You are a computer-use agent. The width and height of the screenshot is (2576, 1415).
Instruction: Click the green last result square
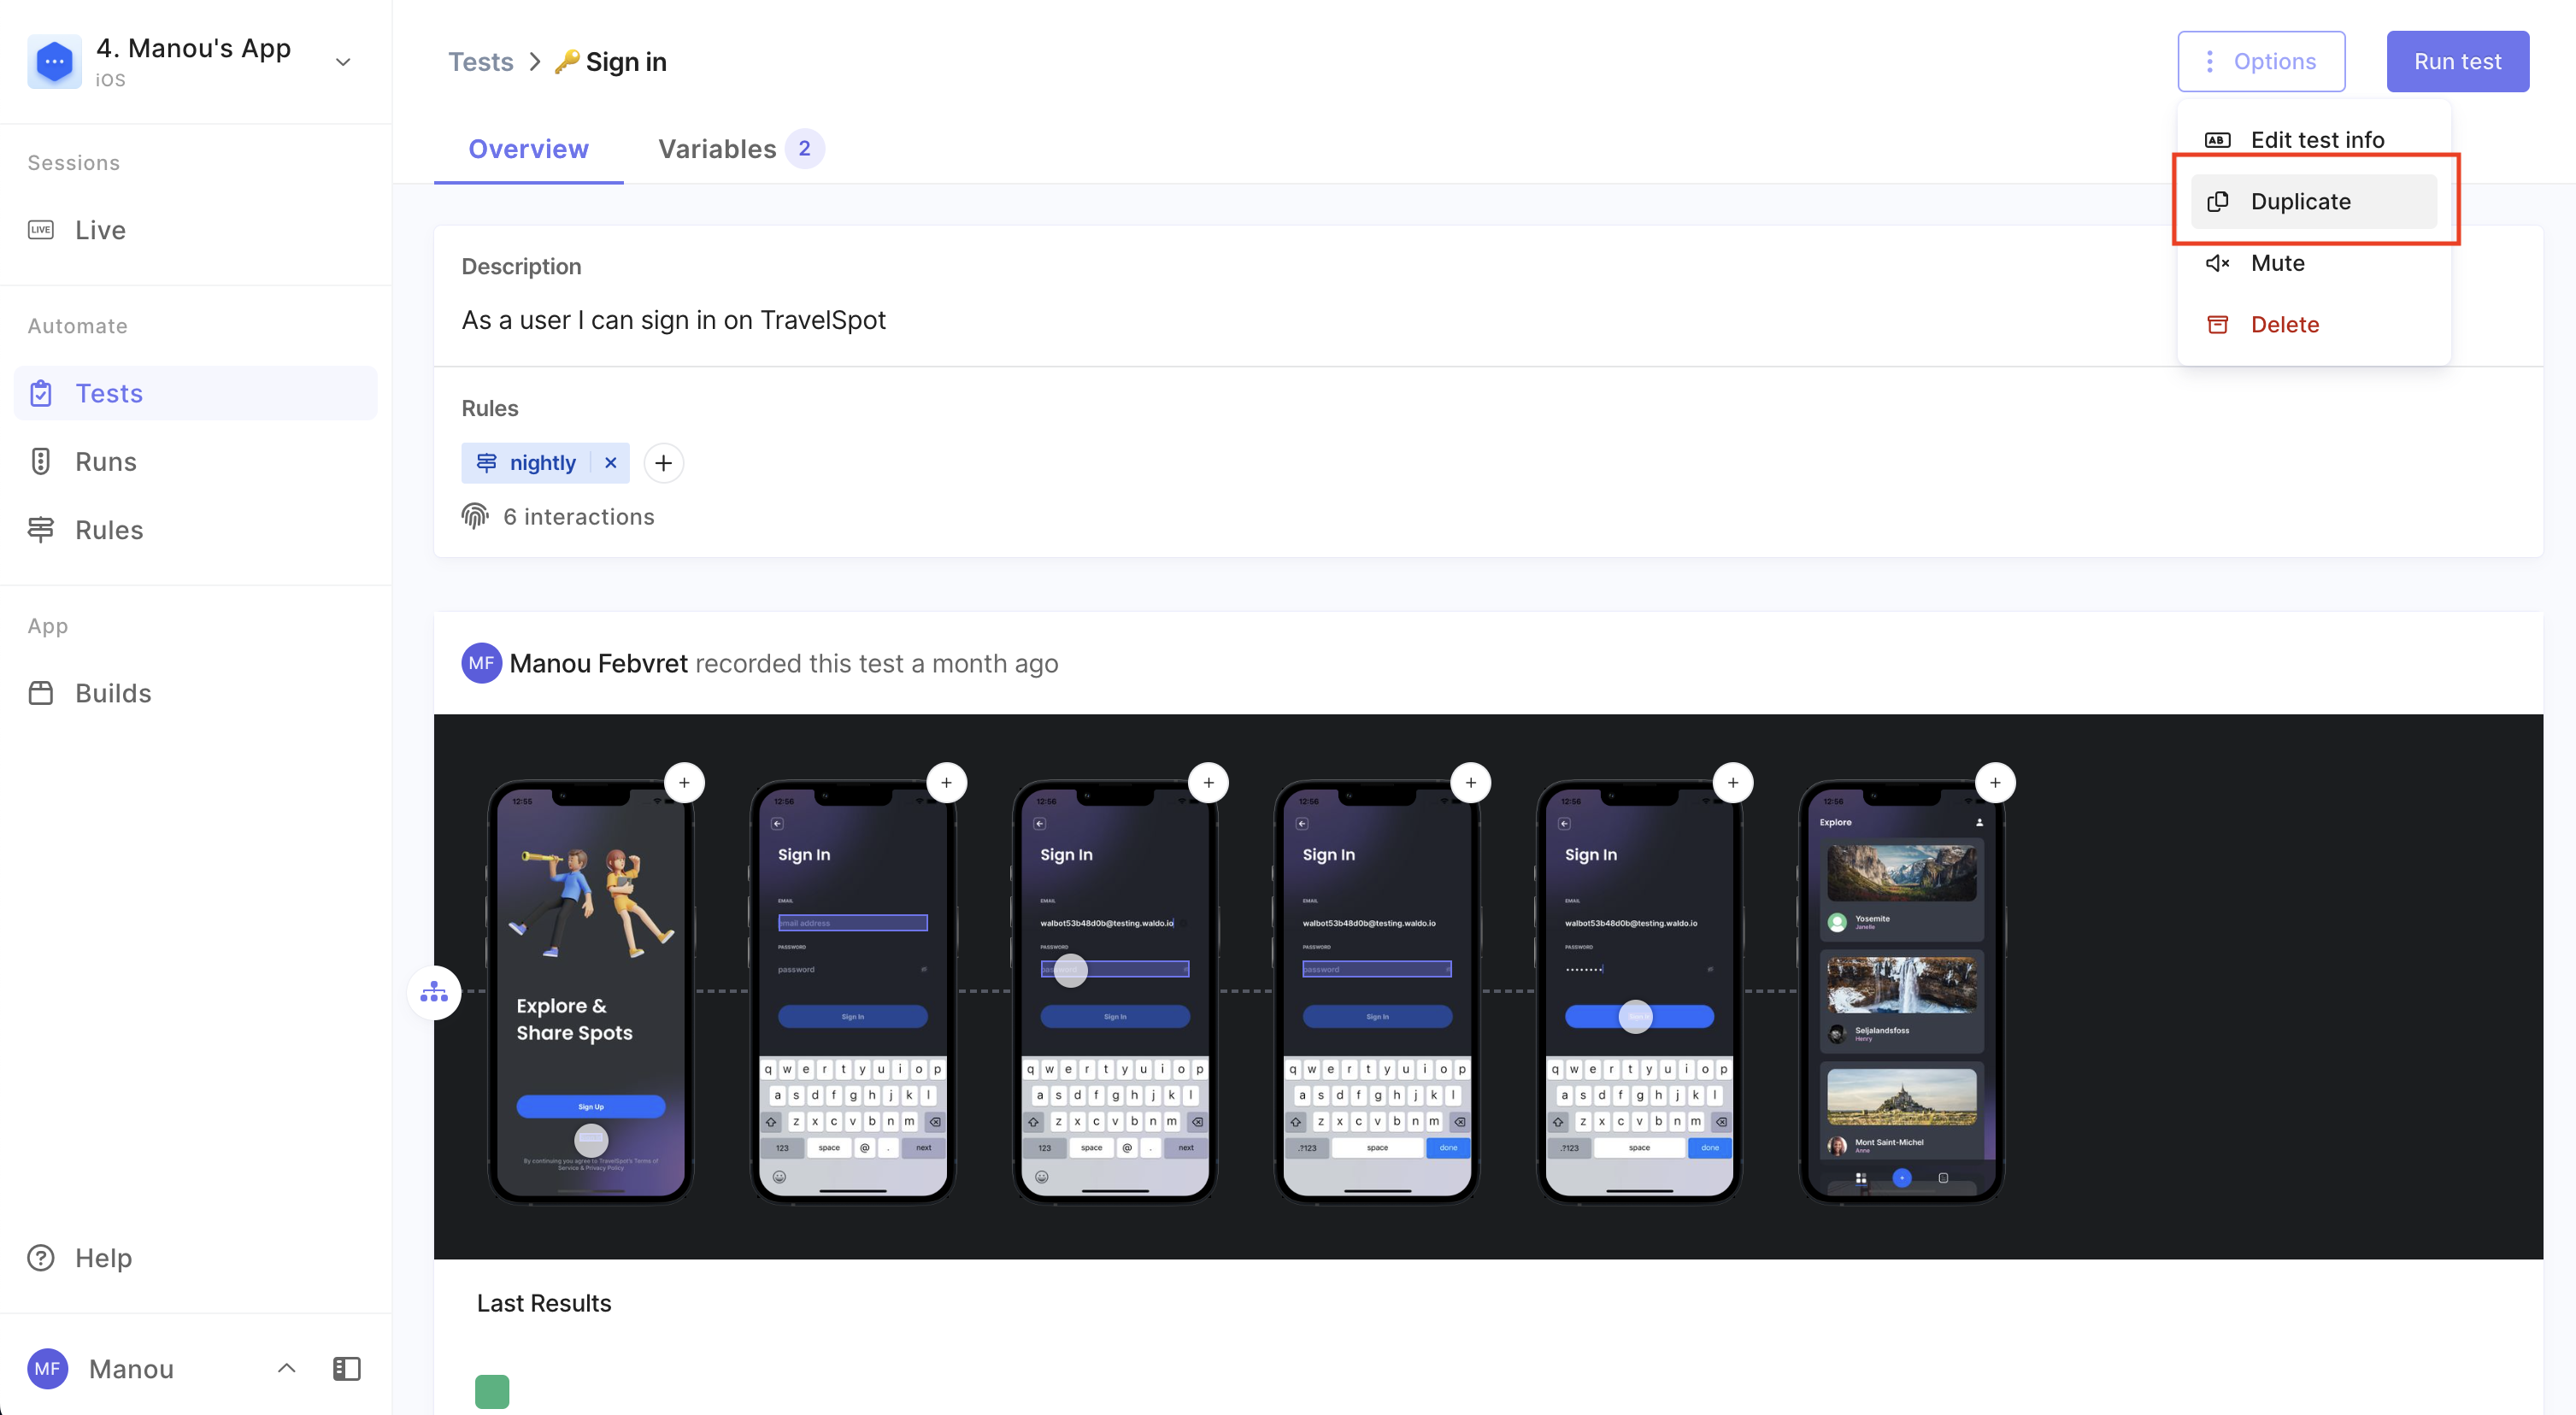pos(491,1390)
